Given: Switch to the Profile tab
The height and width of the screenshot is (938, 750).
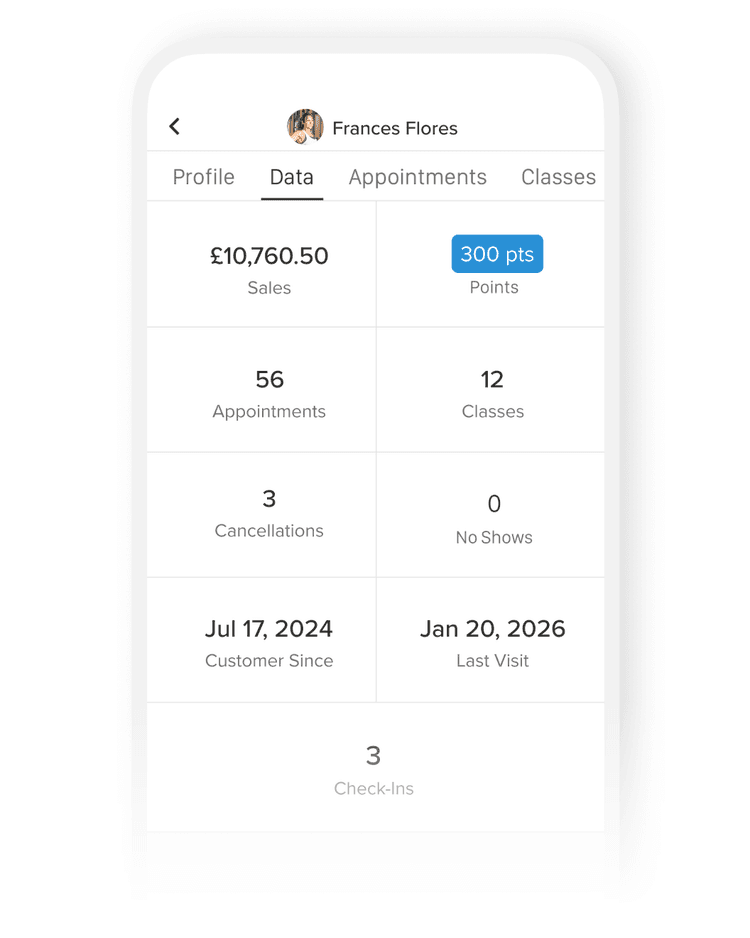Looking at the screenshot, I should [x=203, y=177].
